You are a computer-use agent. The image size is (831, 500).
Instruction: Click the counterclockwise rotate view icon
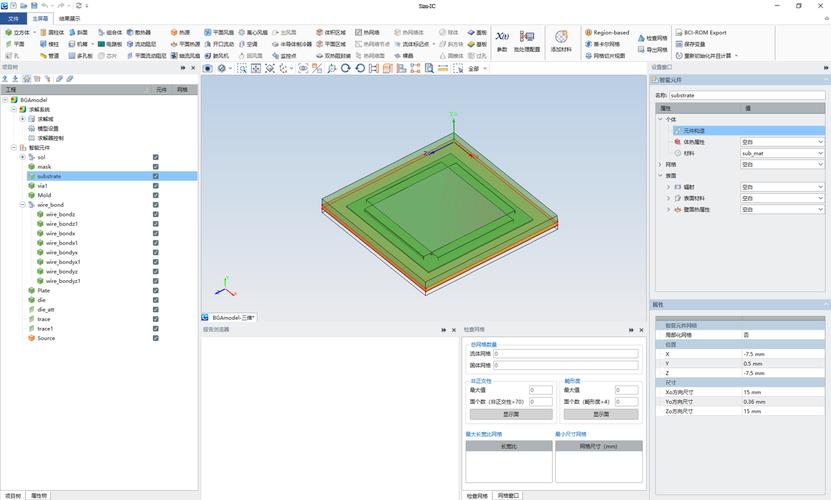click(x=360, y=68)
